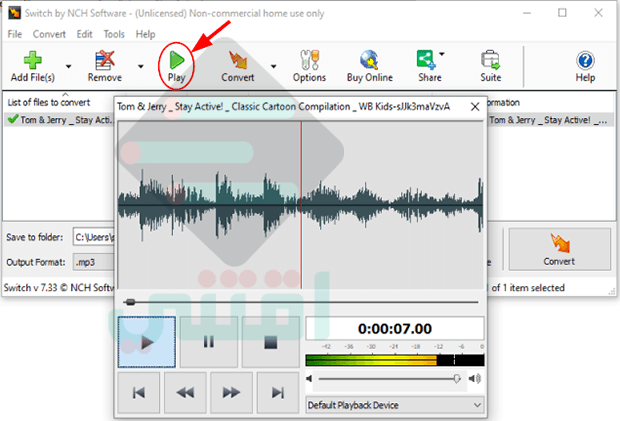
Task: Stop playback with the square stop button
Action: coord(271,342)
